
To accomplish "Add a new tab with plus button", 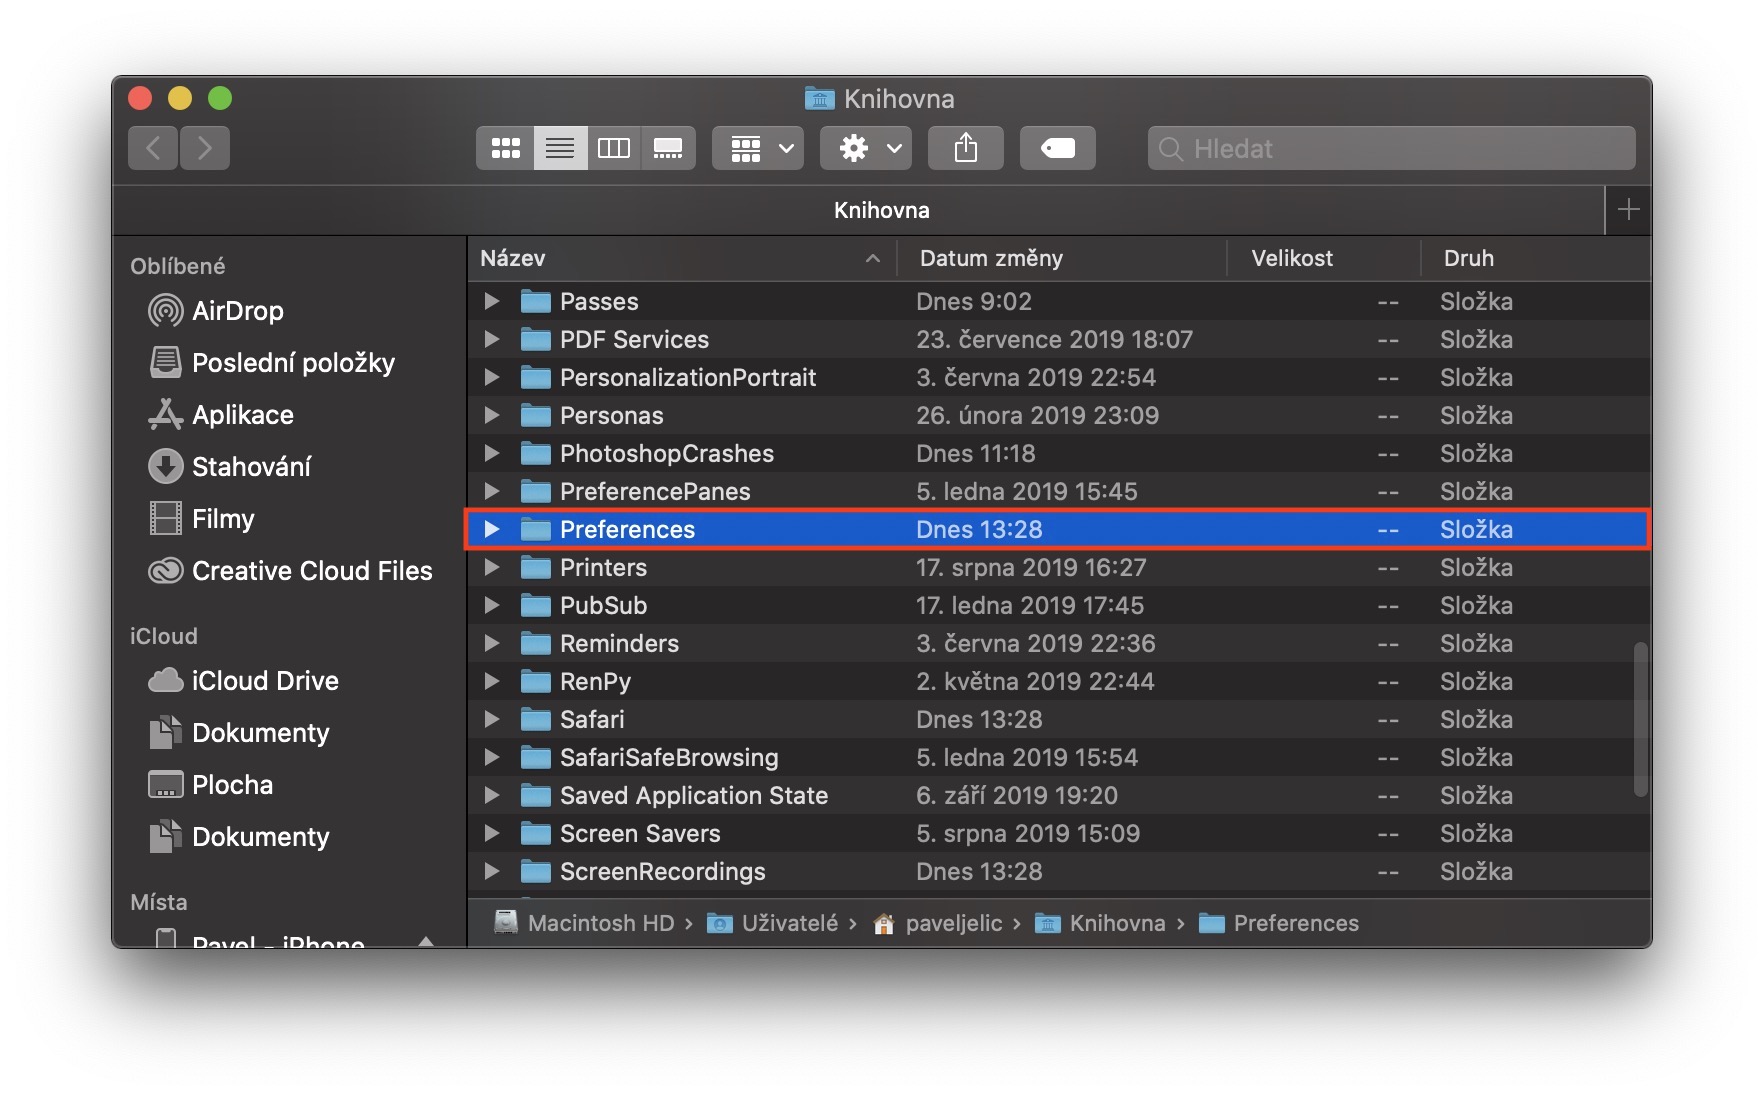I will (1628, 210).
